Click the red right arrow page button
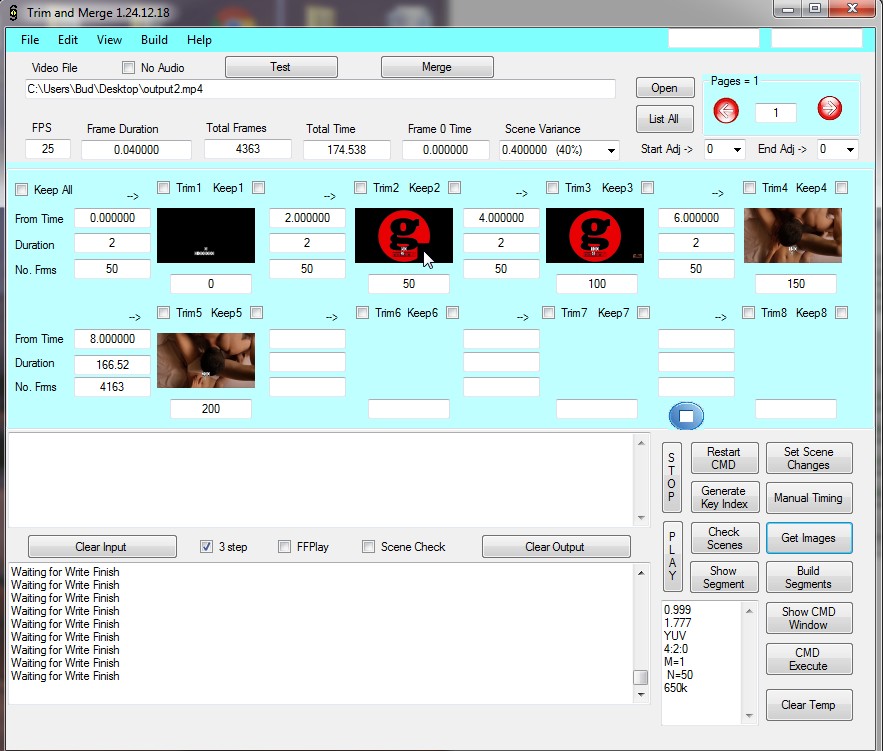Screen dimensions: 883x751 (830, 108)
